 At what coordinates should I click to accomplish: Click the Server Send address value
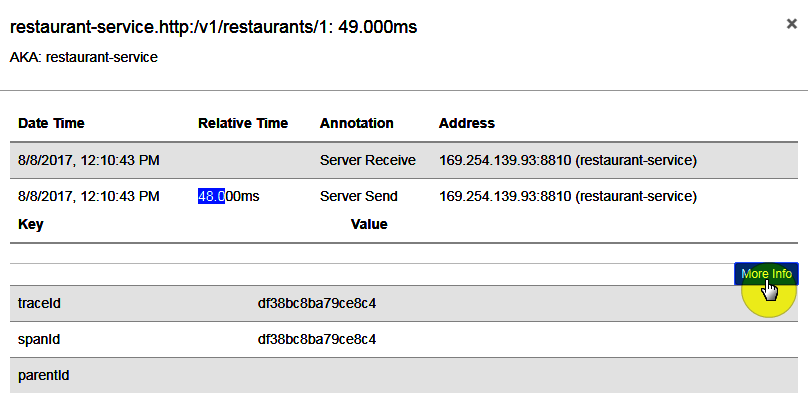point(568,196)
